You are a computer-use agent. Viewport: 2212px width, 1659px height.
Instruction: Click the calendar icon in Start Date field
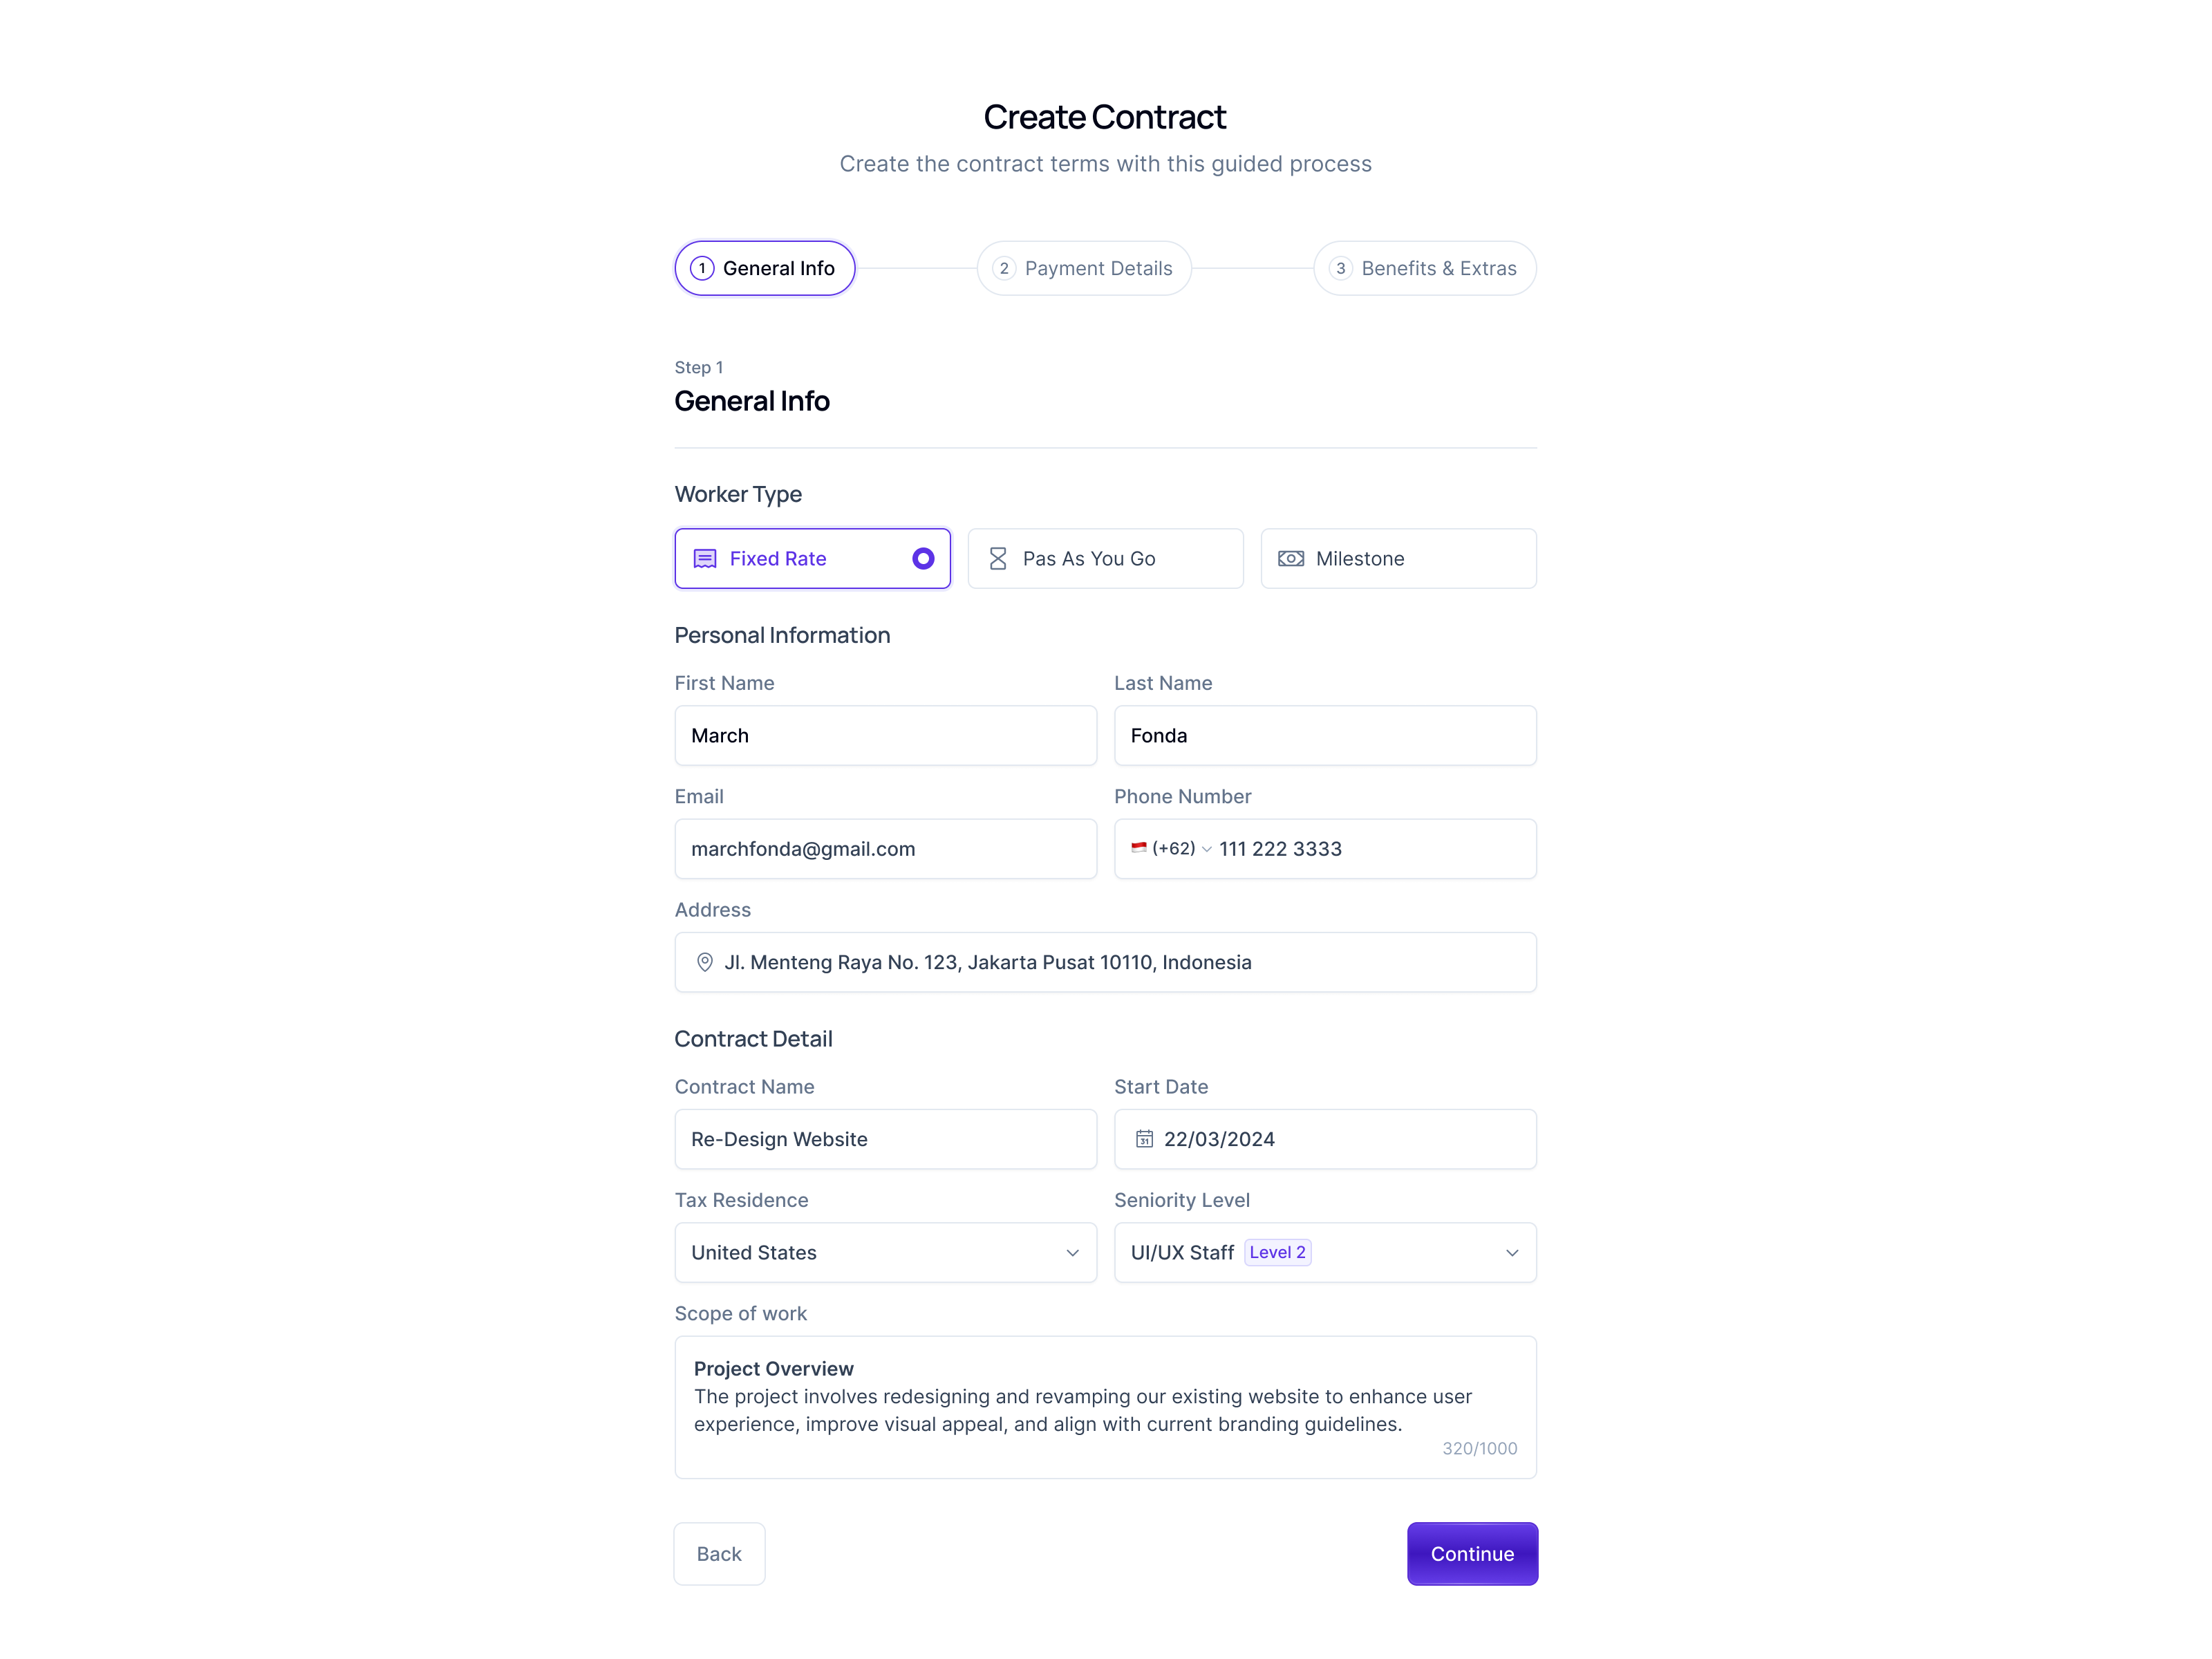1145,1138
